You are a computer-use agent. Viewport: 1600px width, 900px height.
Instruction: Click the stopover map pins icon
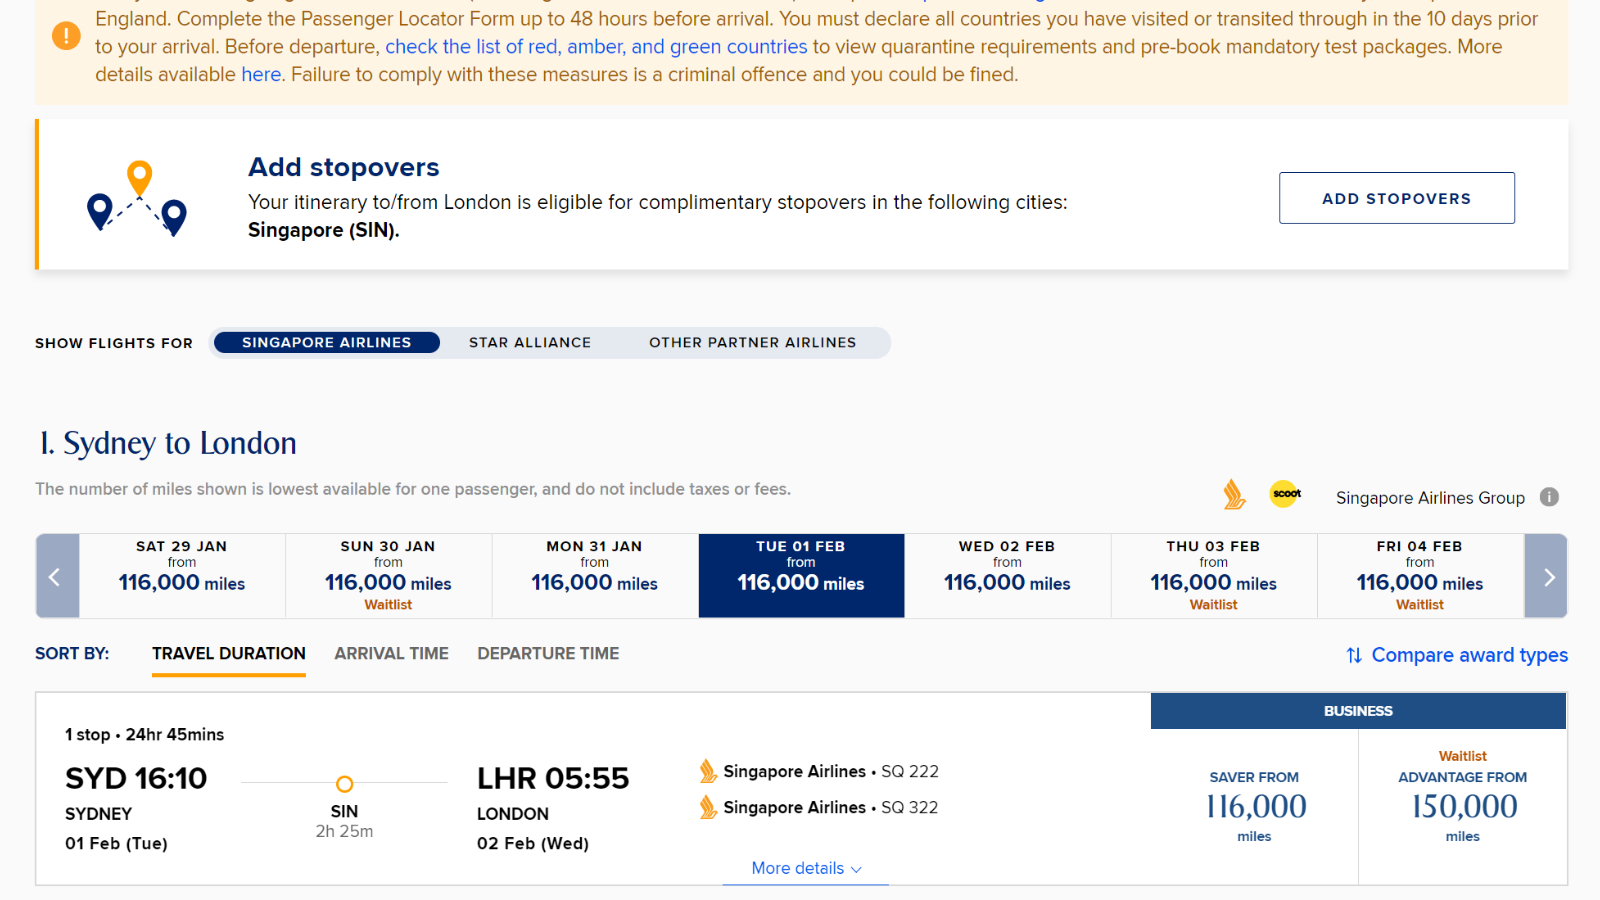(137, 198)
